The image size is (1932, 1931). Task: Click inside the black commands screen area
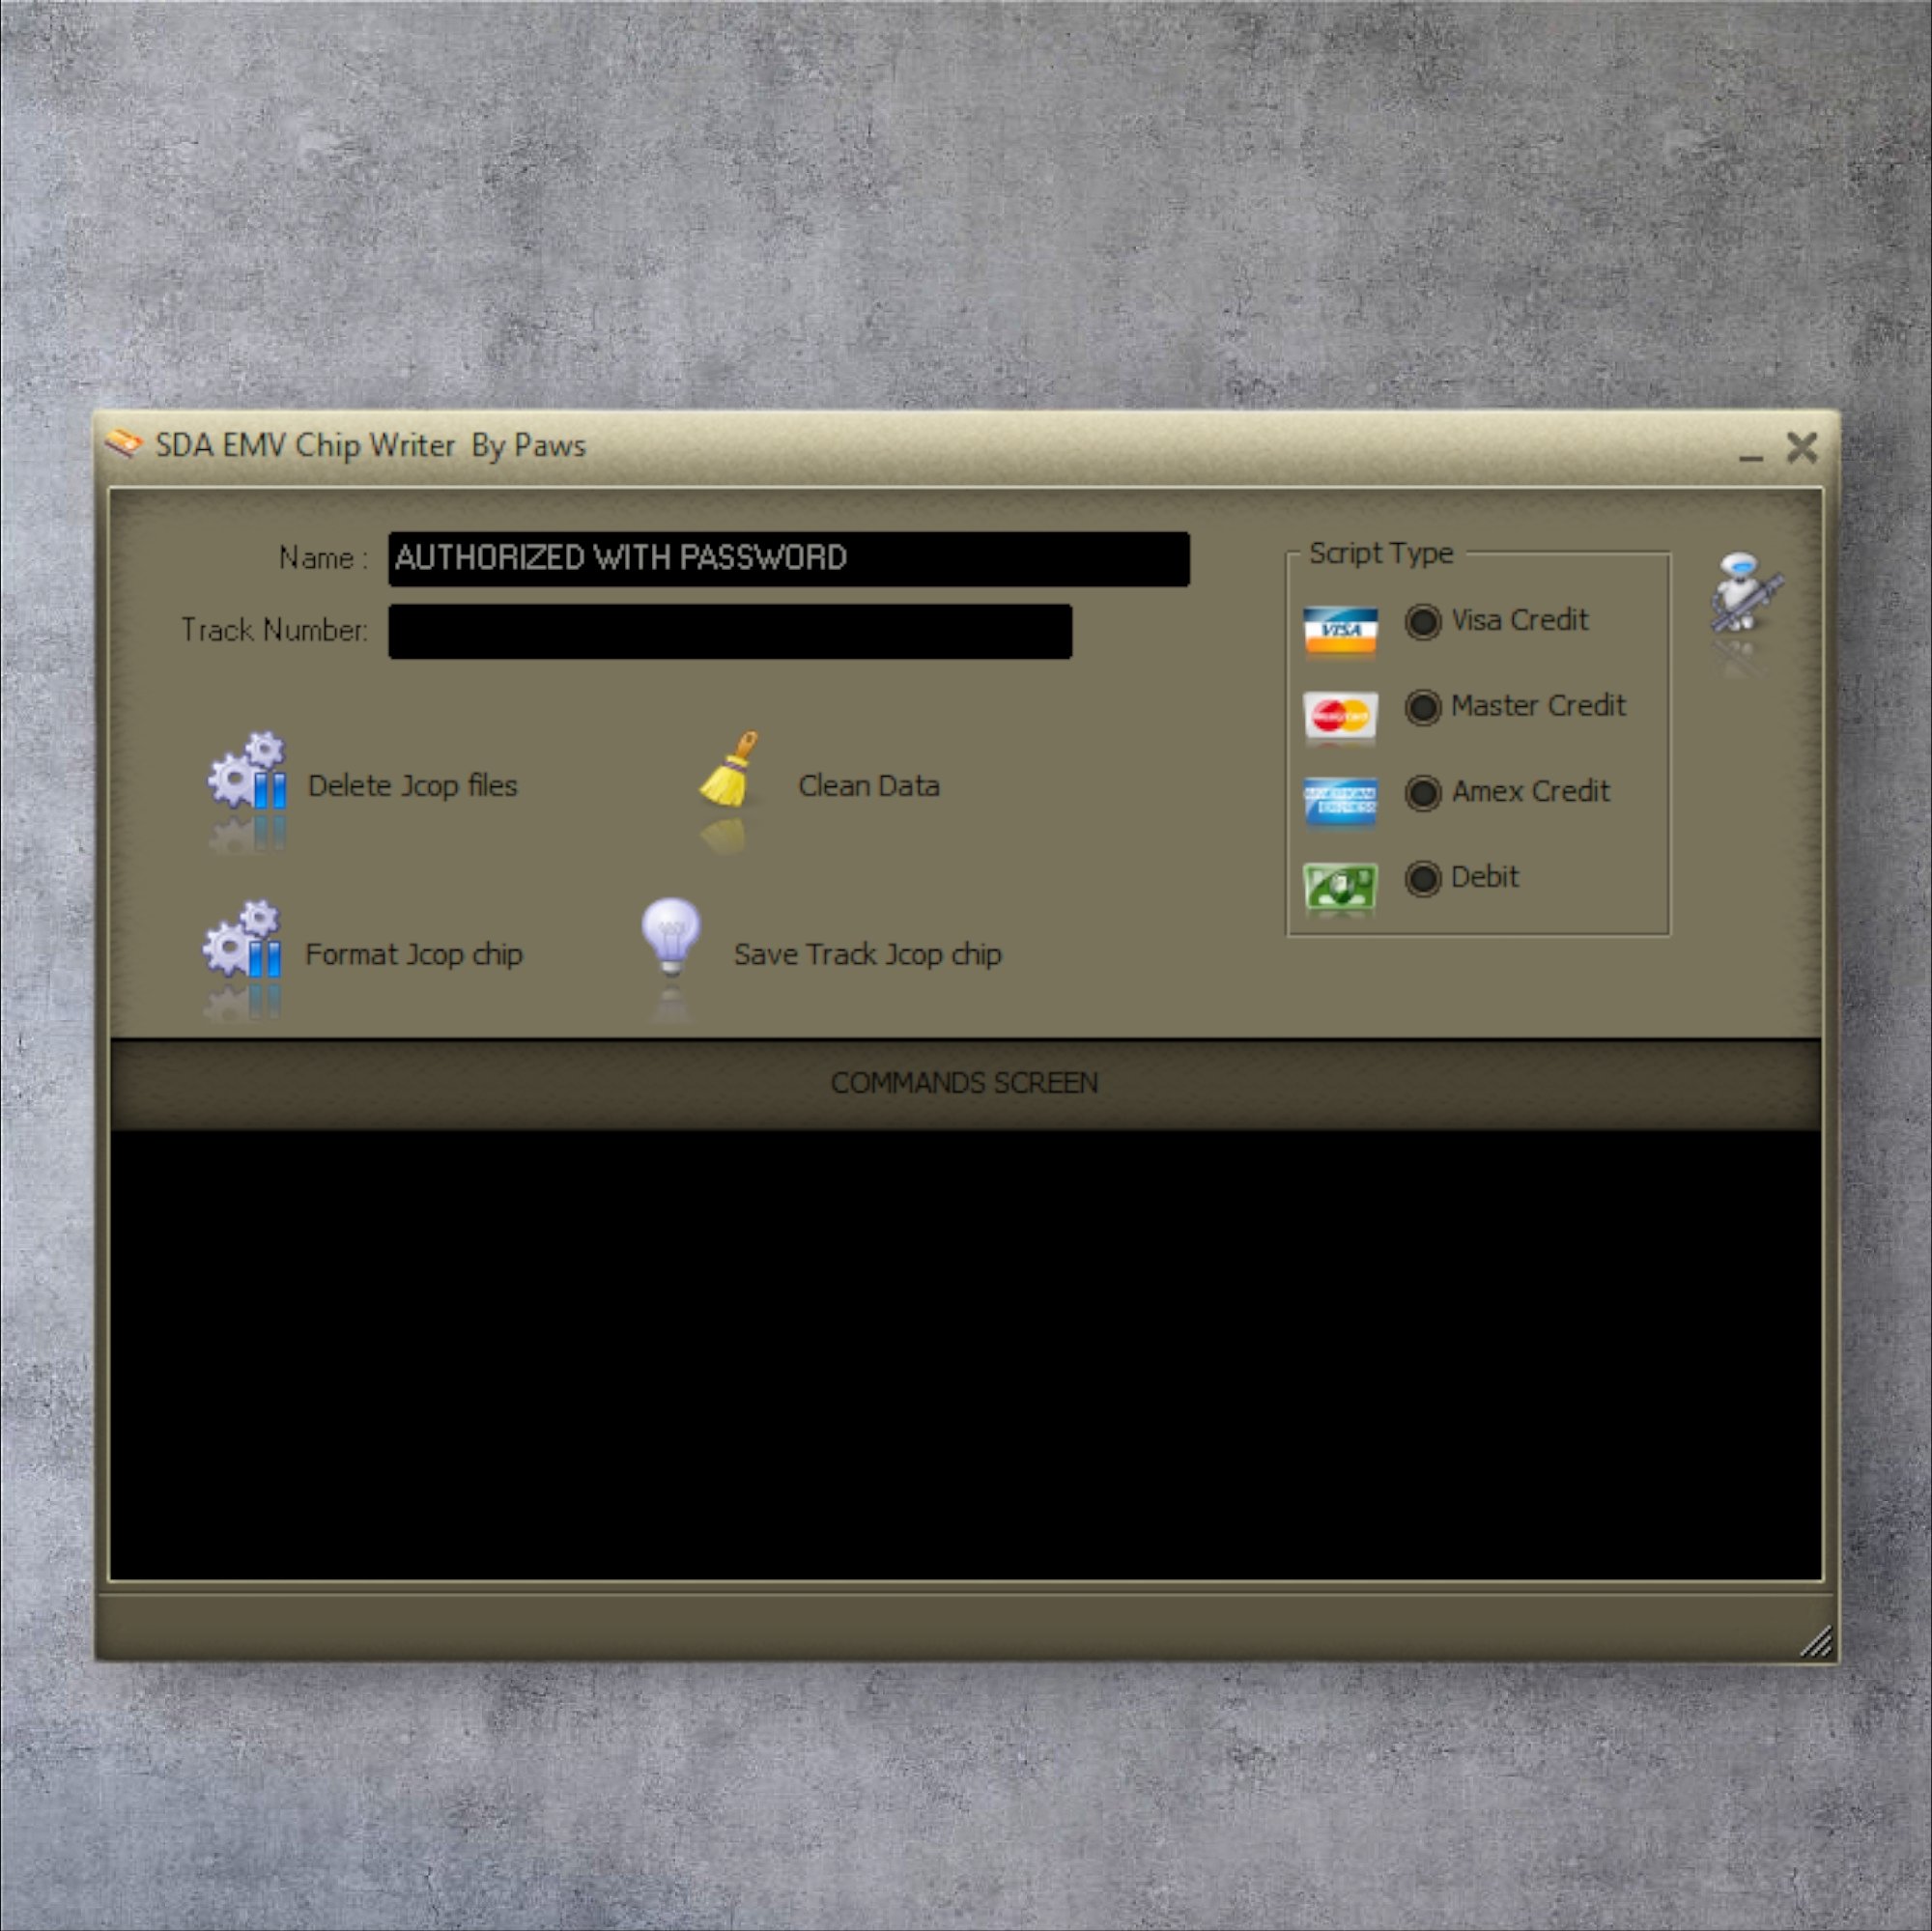tap(965, 1354)
